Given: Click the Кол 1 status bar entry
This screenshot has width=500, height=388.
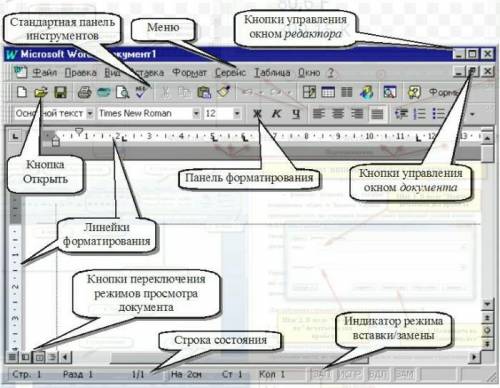Looking at the screenshot, I should [x=272, y=374].
